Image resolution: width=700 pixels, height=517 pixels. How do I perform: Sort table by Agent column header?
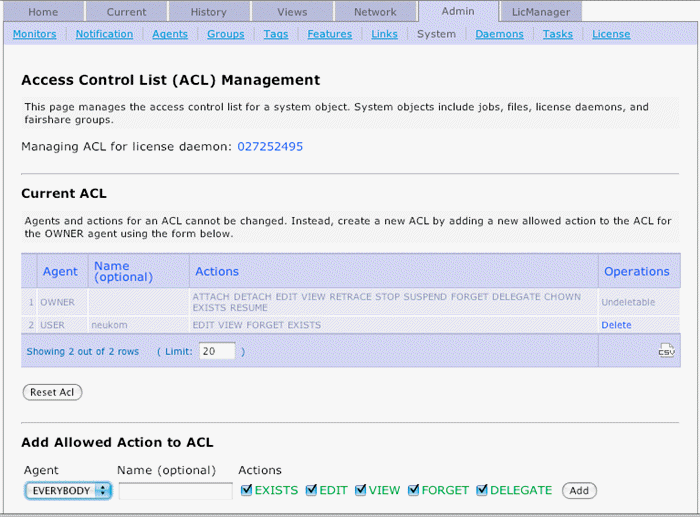60,271
